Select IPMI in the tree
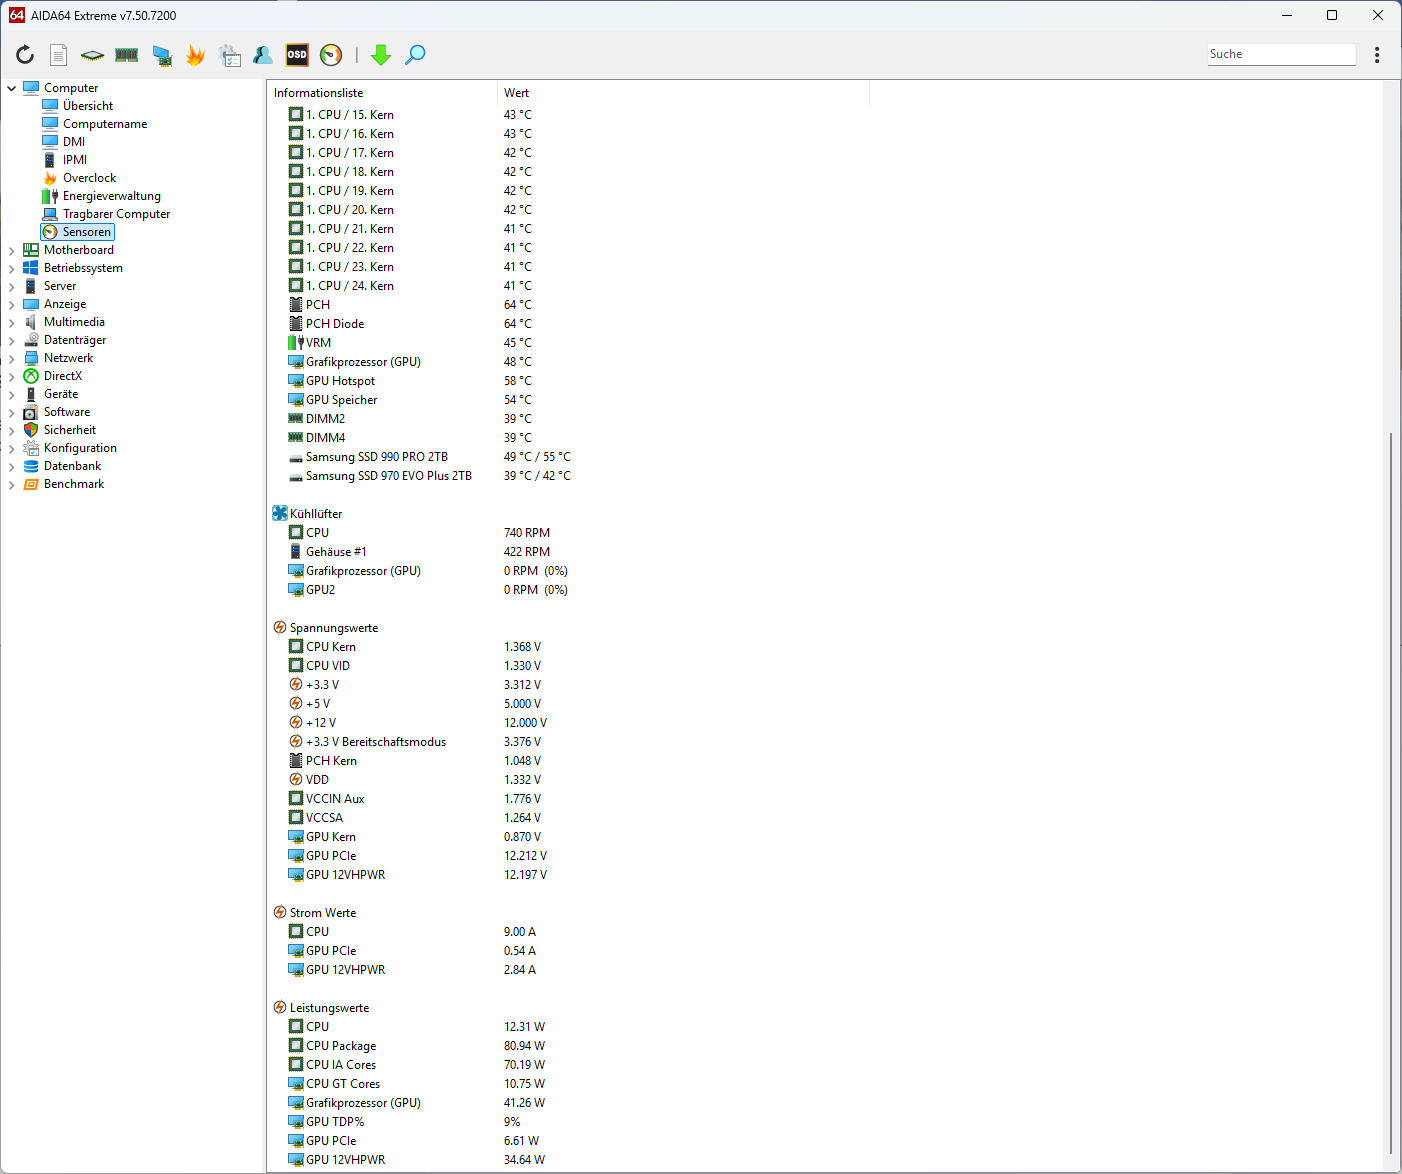The height and width of the screenshot is (1174, 1402). pos(75,160)
